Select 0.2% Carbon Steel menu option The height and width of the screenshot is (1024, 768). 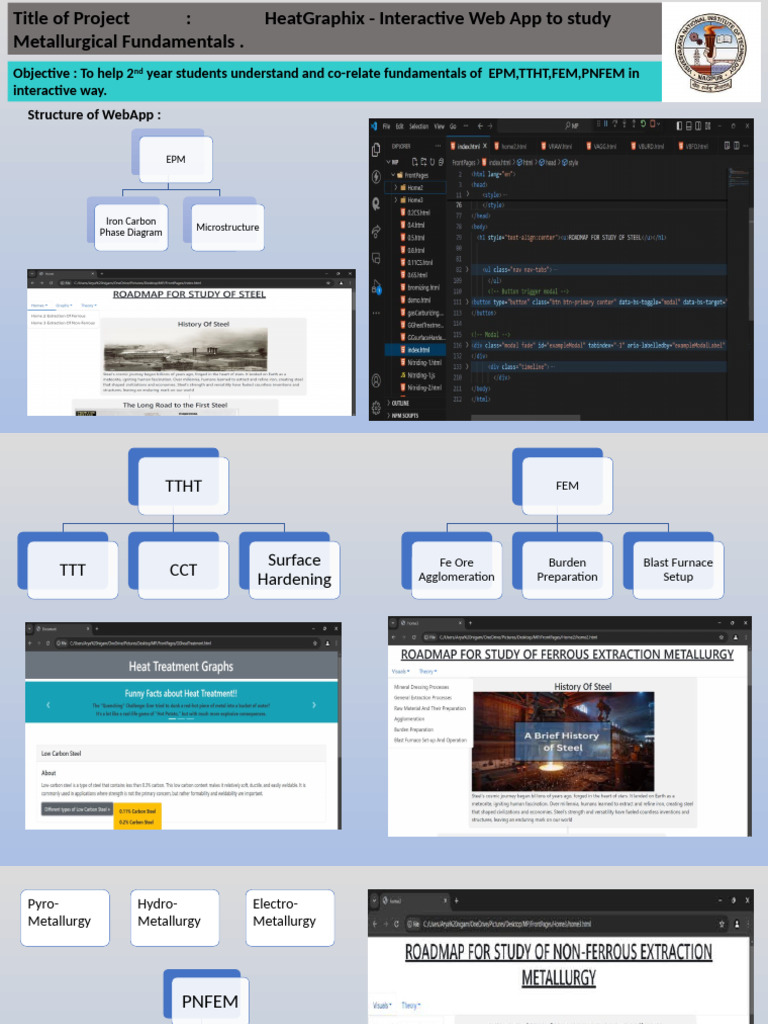[x=137, y=822]
